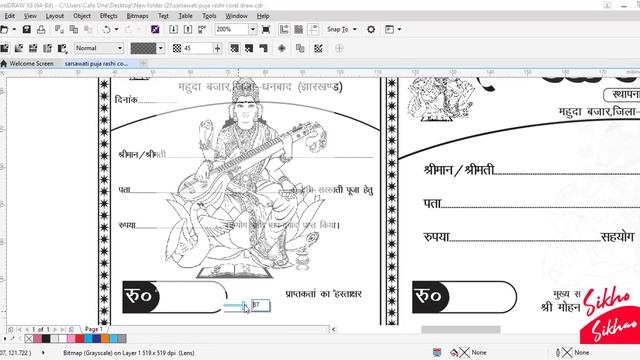Open the Object menu
The width and height of the screenshot is (640, 360).
[82, 16]
